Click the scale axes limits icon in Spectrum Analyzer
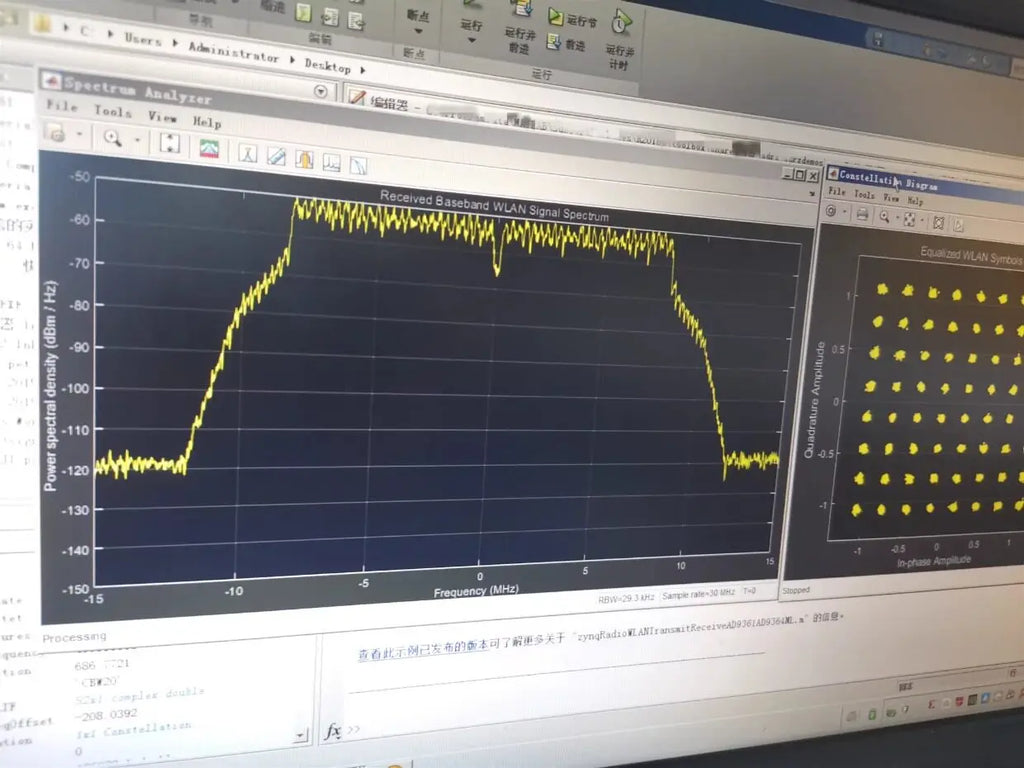This screenshot has height=768, width=1024. point(170,143)
